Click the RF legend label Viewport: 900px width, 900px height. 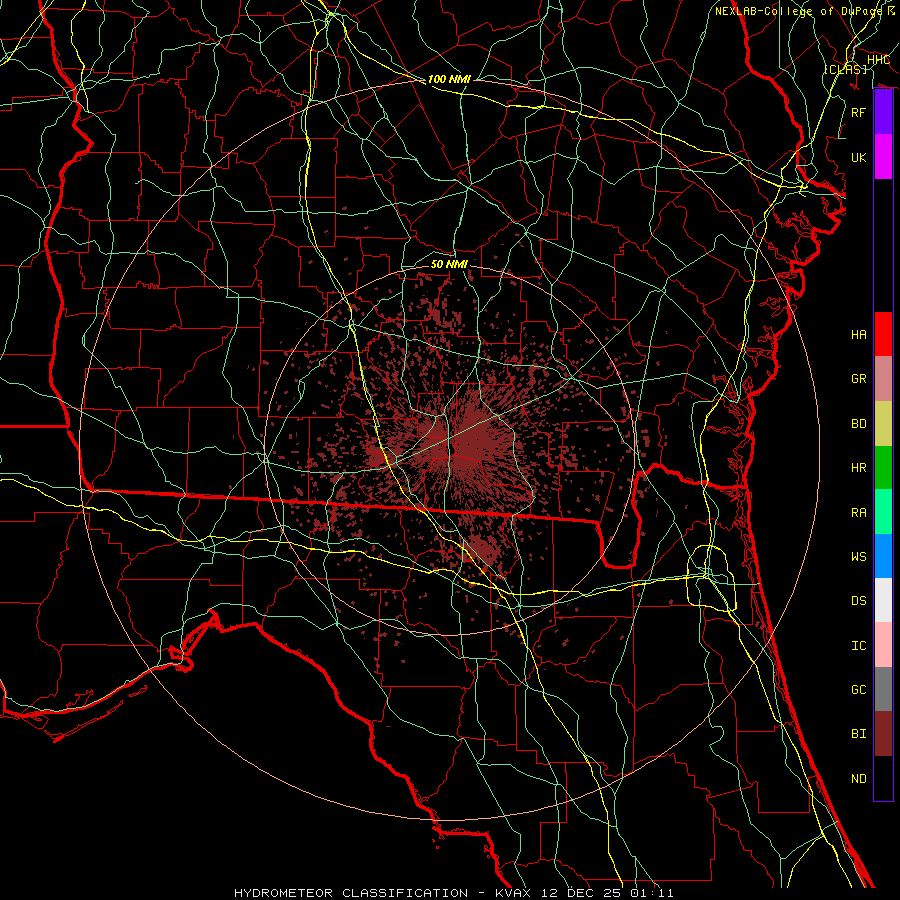pos(859,112)
